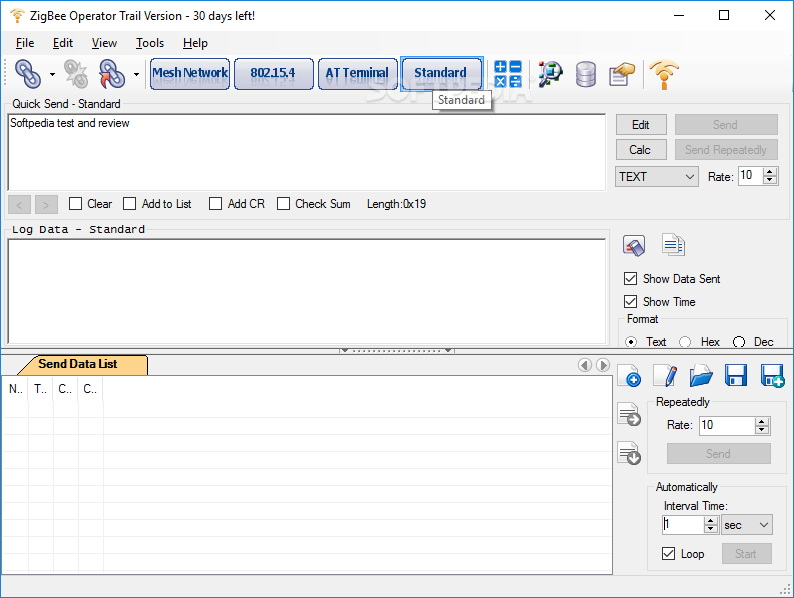The width and height of the screenshot is (794, 598).
Task: Click the Send button in Quick Send
Action: pyautogui.click(x=726, y=125)
